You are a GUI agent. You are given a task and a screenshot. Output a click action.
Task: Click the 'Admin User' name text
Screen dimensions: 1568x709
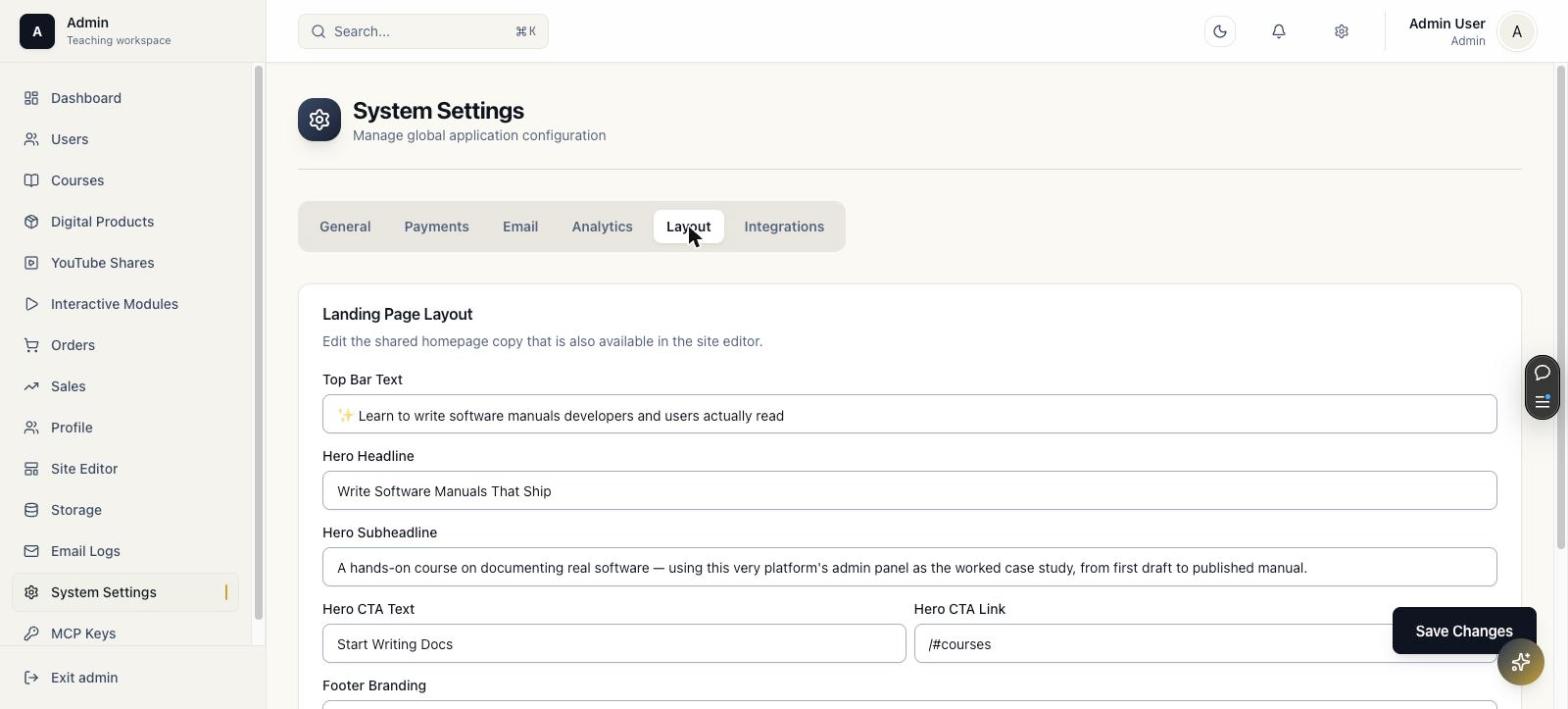coord(1447,23)
